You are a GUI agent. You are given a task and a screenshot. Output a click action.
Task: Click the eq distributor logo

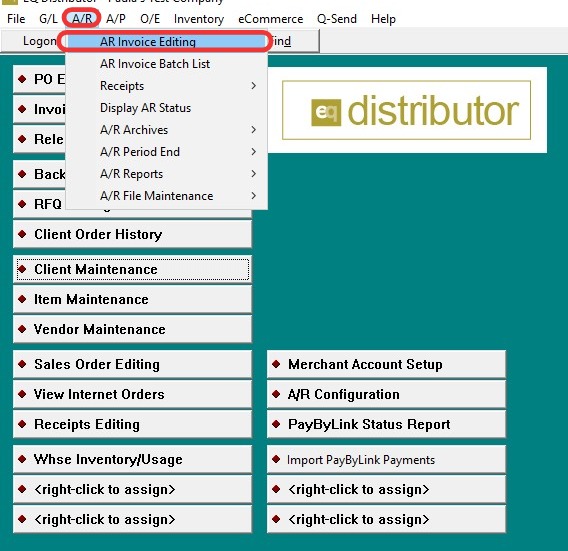tap(406, 110)
